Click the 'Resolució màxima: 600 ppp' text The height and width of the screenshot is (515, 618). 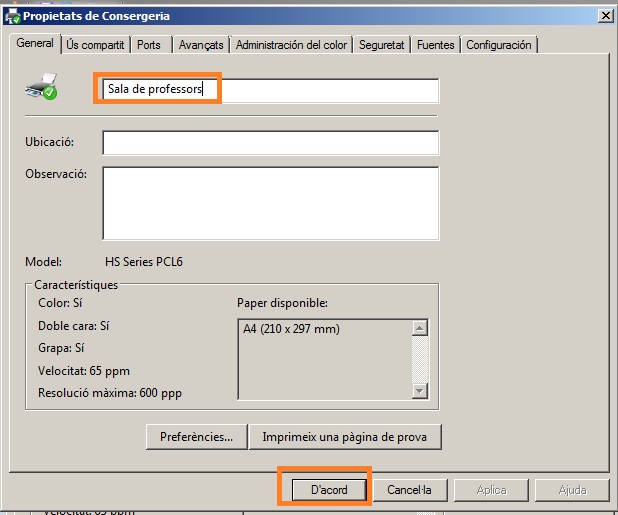[x=110, y=393]
